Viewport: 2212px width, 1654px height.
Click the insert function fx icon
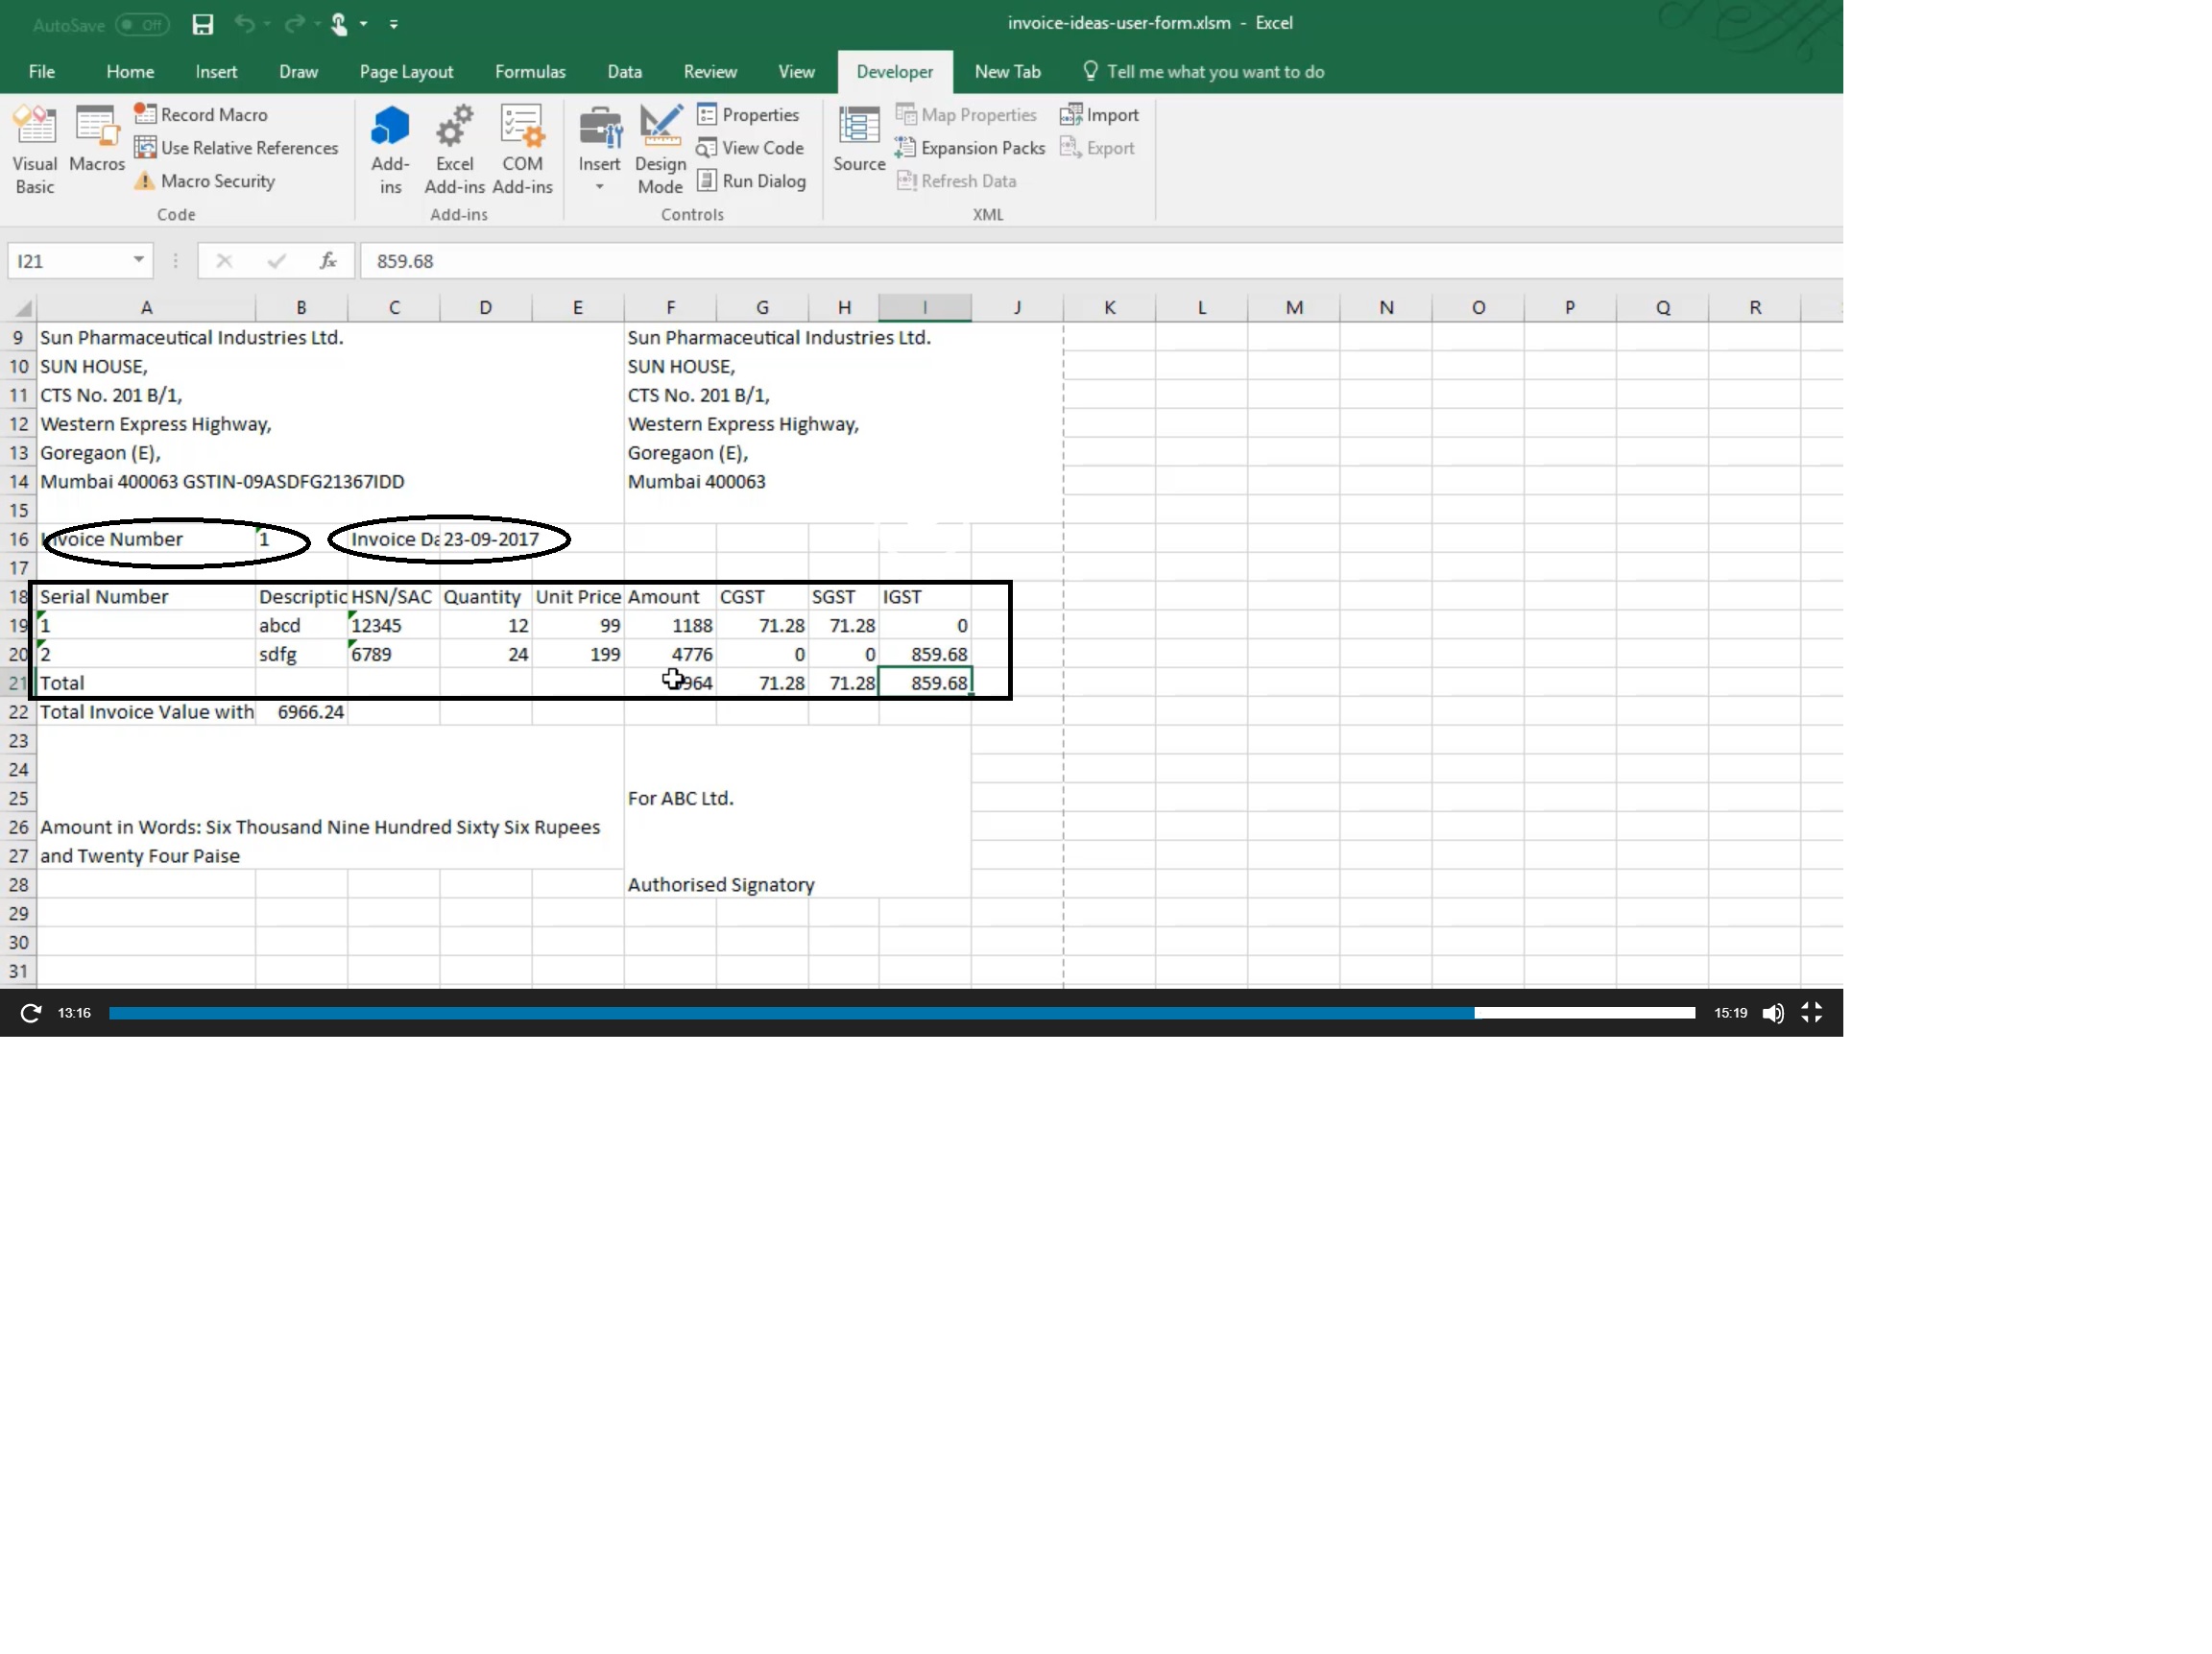(x=327, y=261)
